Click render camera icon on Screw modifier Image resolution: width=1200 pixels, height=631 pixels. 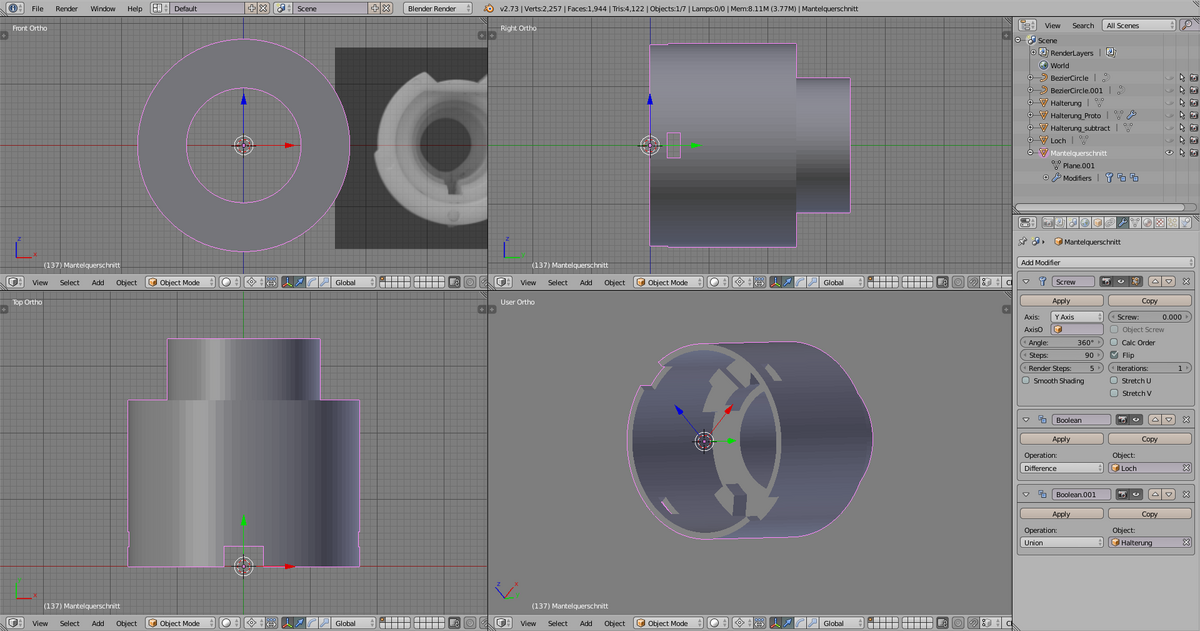[x=1108, y=282]
